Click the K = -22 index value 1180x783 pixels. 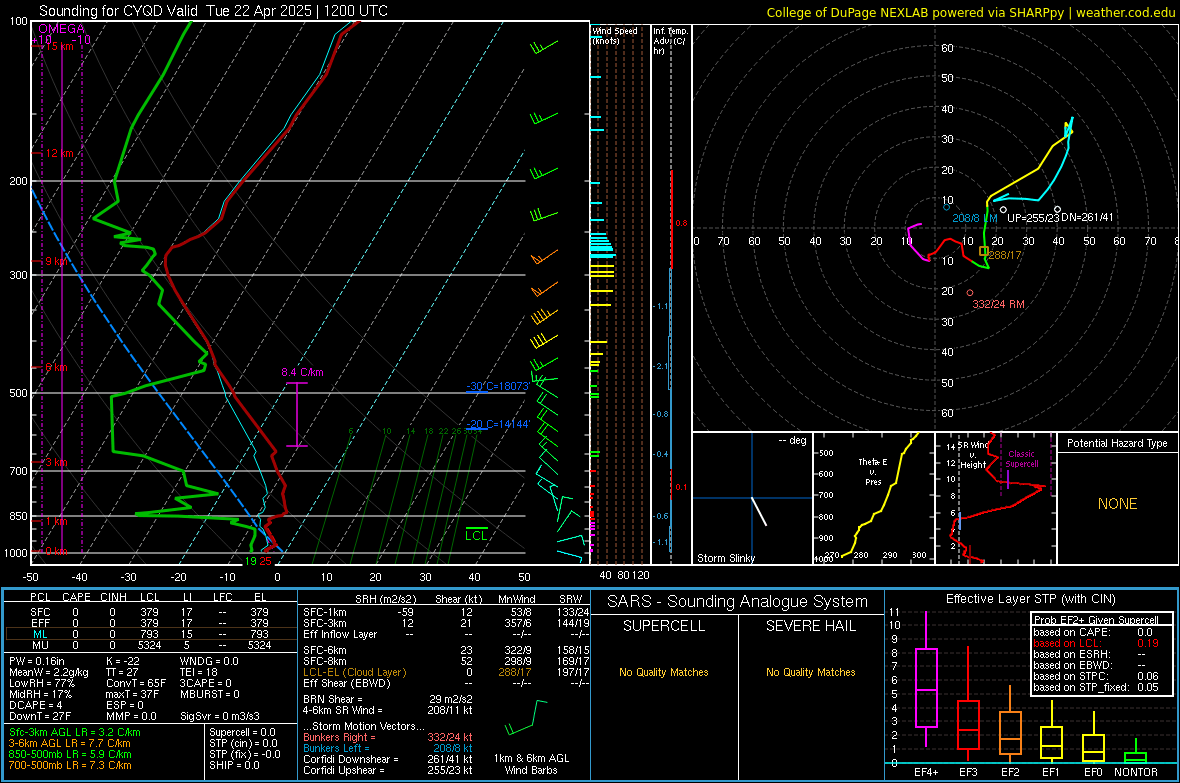point(123,661)
